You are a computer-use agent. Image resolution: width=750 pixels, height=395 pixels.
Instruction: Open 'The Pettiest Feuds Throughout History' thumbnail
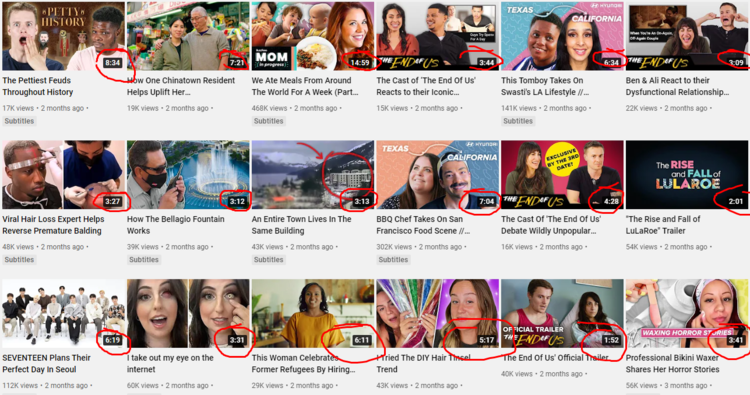point(63,36)
